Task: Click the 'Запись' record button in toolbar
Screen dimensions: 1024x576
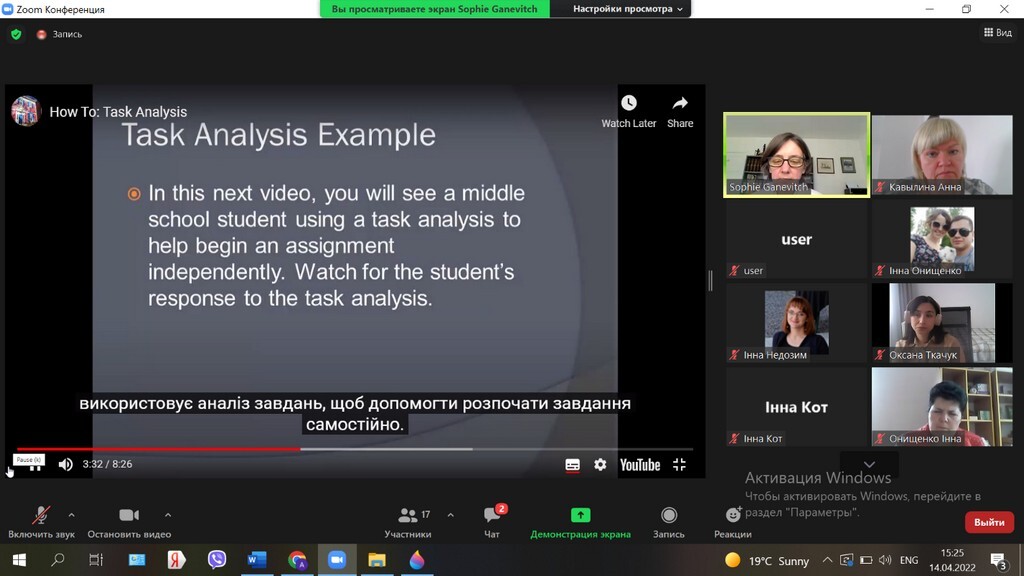Action: [669, 522]
